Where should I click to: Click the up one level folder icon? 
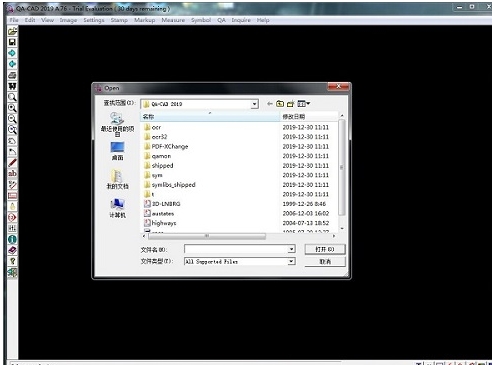[280, 104]
